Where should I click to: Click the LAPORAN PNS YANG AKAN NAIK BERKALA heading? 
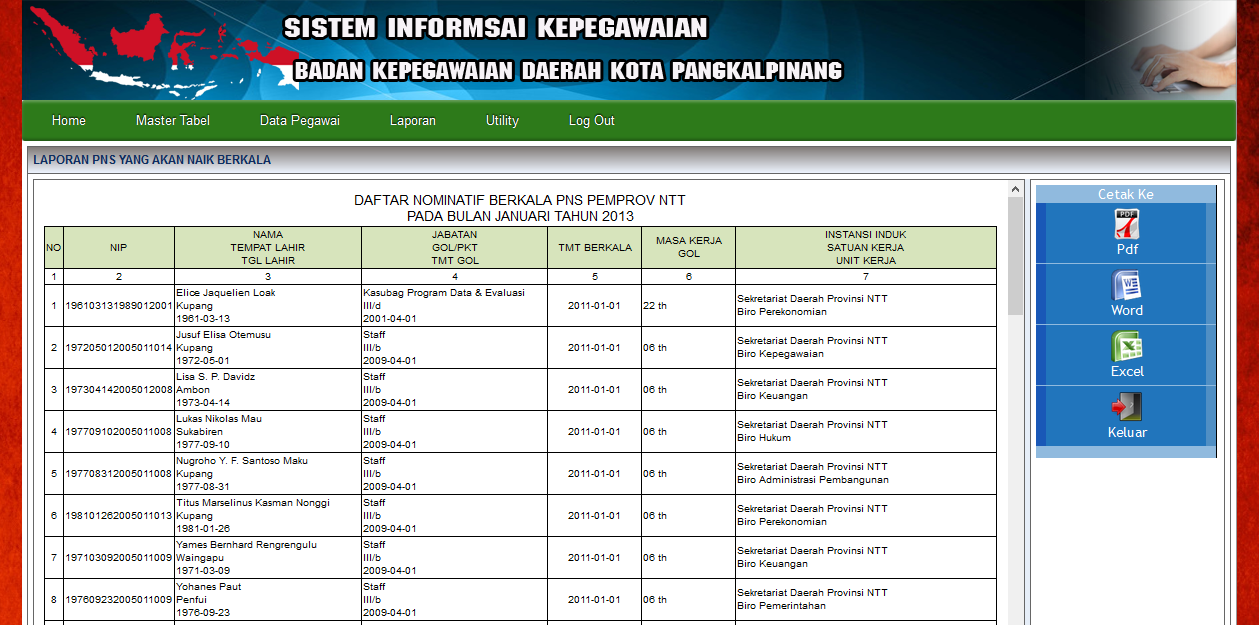[x=152, y=160]
